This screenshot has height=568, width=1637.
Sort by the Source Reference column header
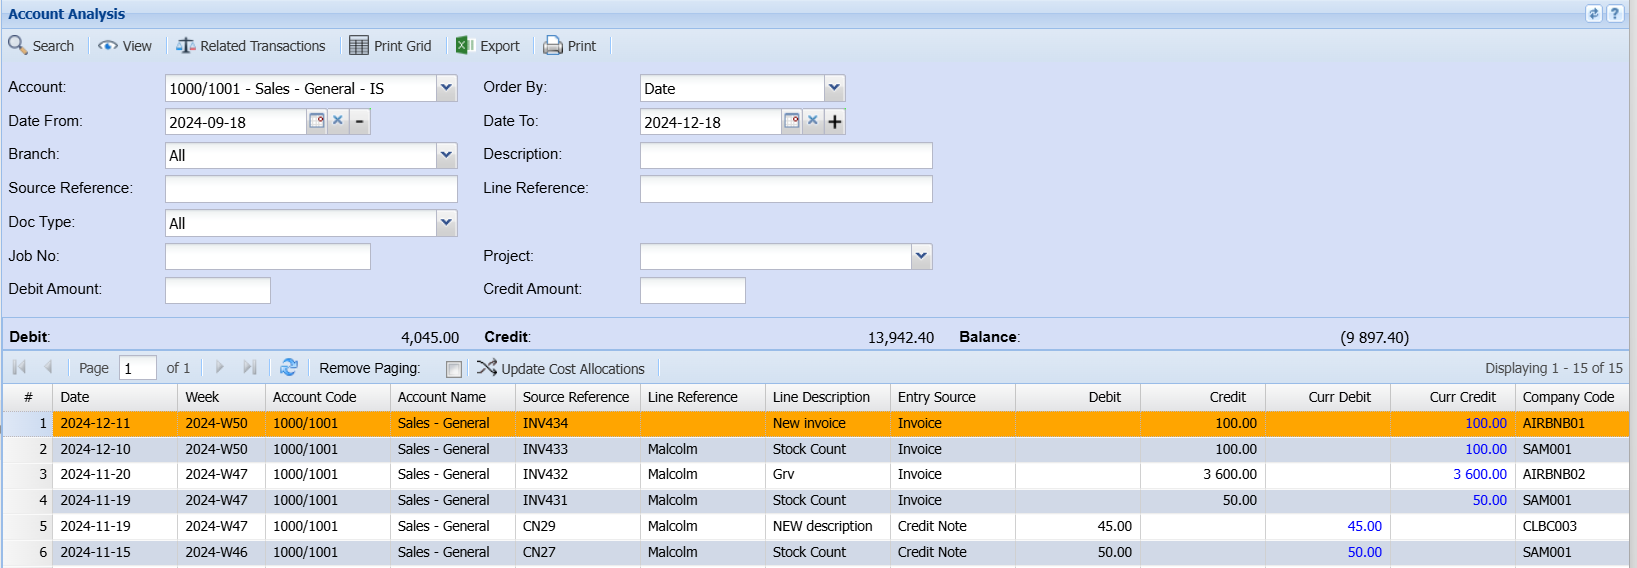(576, 397)
